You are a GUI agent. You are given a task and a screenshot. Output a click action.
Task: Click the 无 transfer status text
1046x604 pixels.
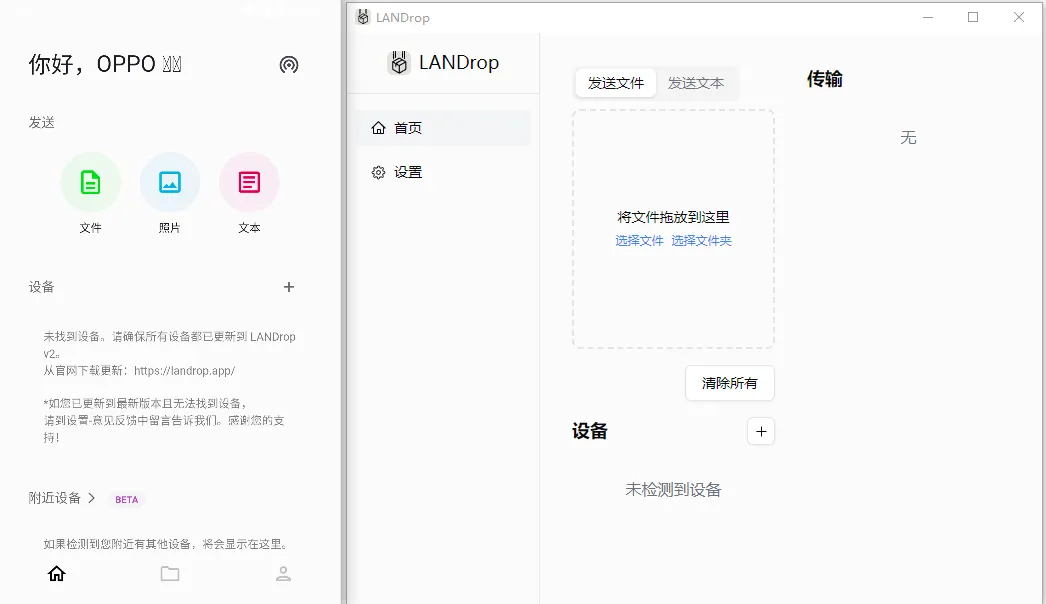coord(908,138)
